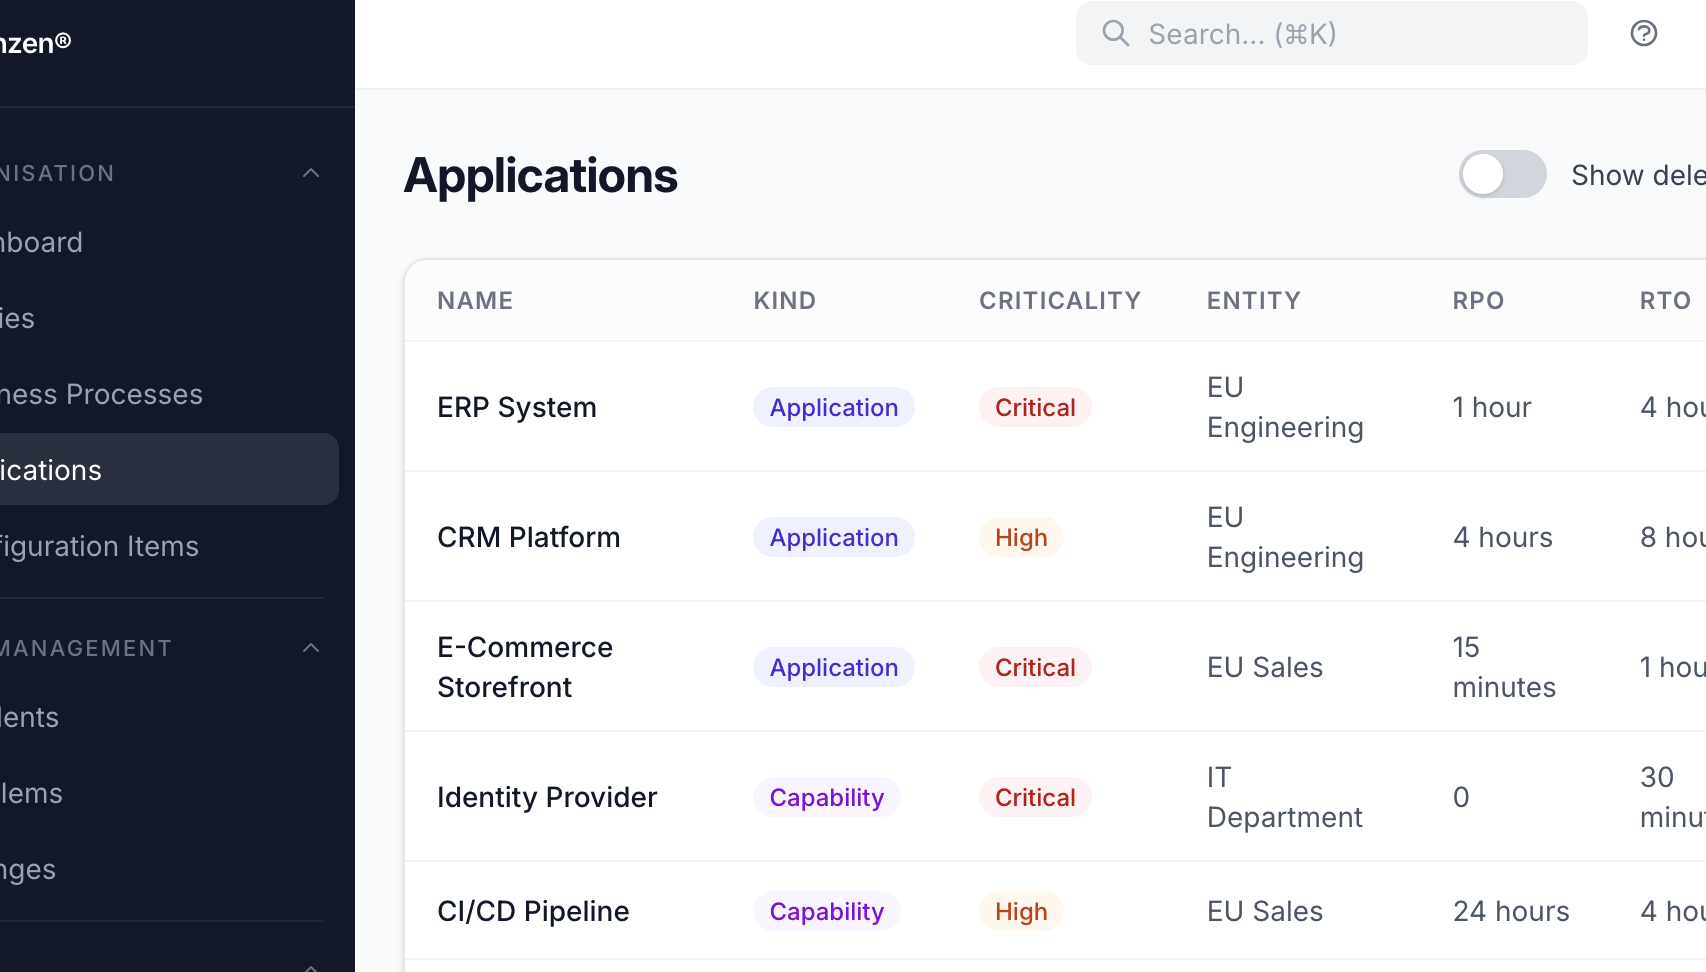View CRM Platform details
The height and width of the screenshot is (972, 1706).
click(x=528, y=537)
